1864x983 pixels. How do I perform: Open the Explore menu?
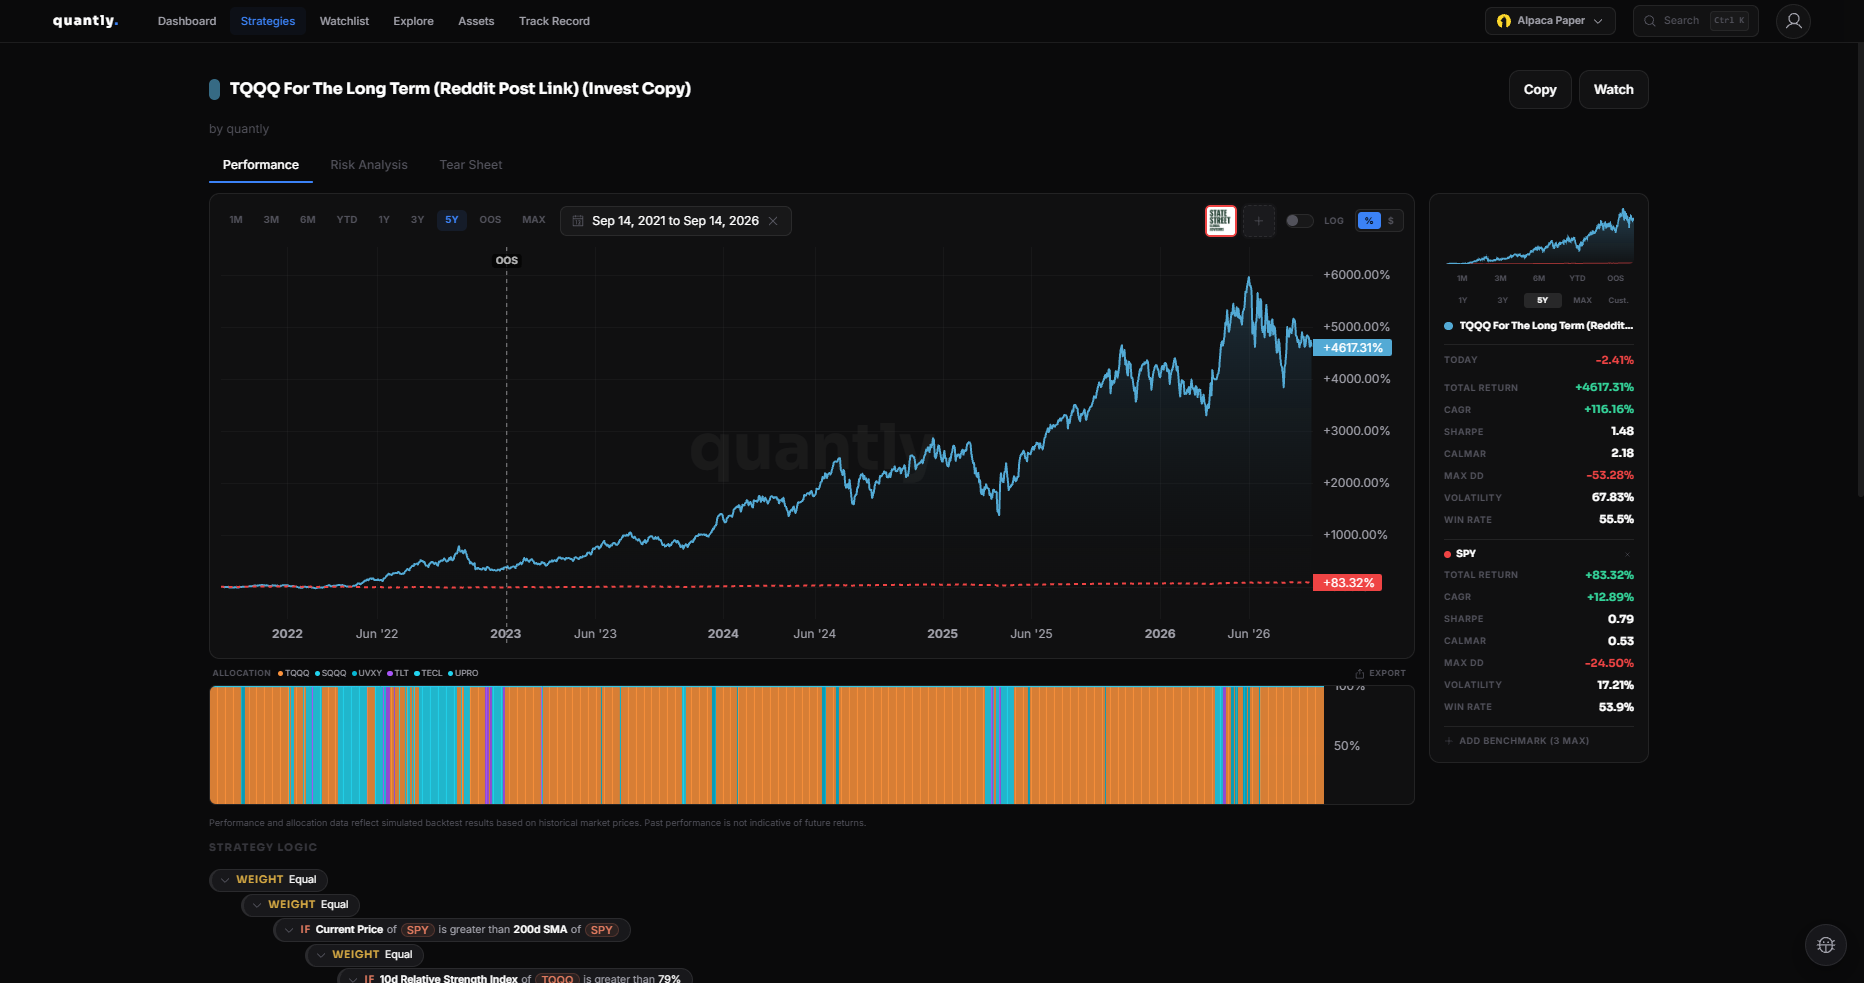[x=413, y=21]
